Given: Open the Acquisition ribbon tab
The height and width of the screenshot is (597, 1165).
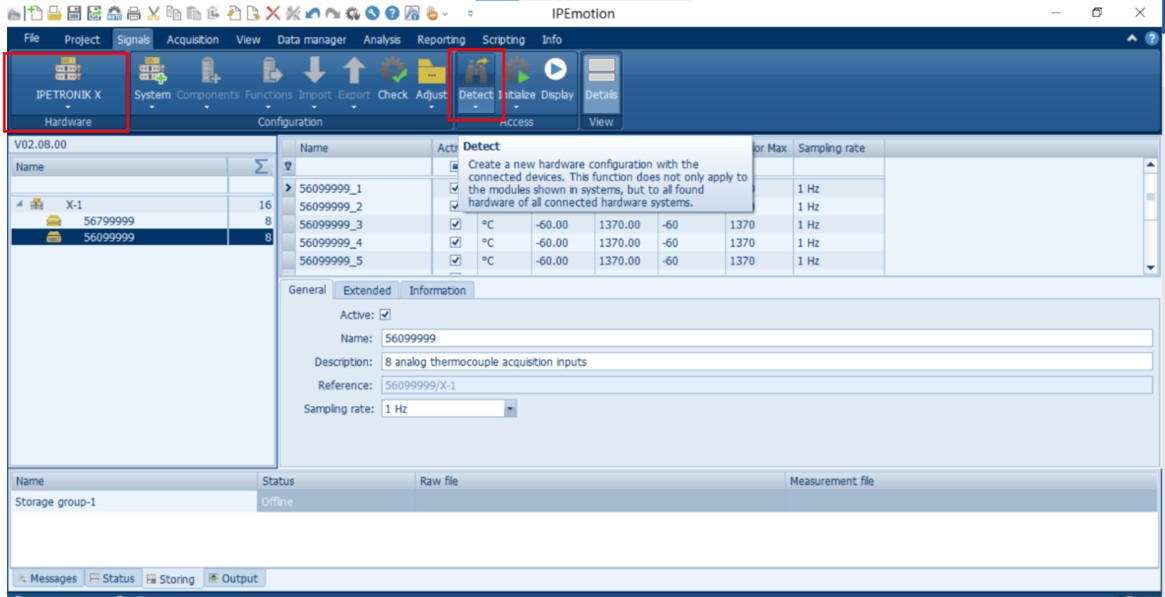Looking at the screenshot, I should (193, 40).
